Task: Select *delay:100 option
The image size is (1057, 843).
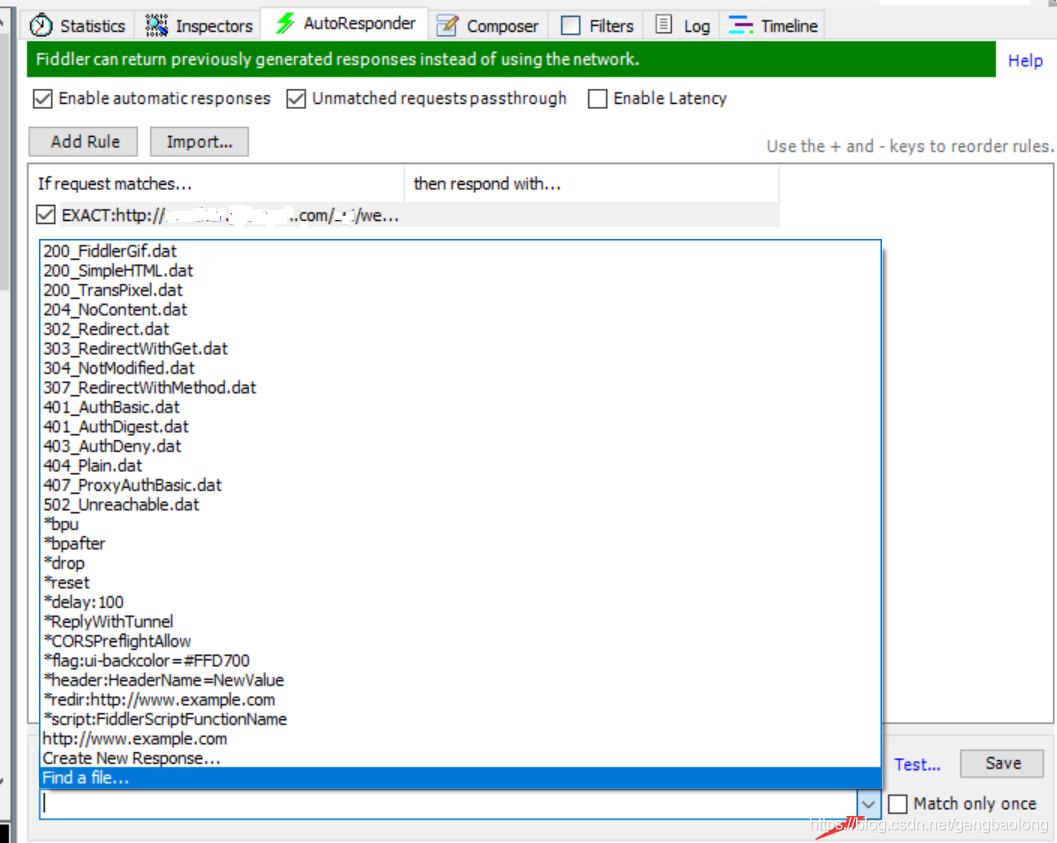Action: (x=460, y=602)
